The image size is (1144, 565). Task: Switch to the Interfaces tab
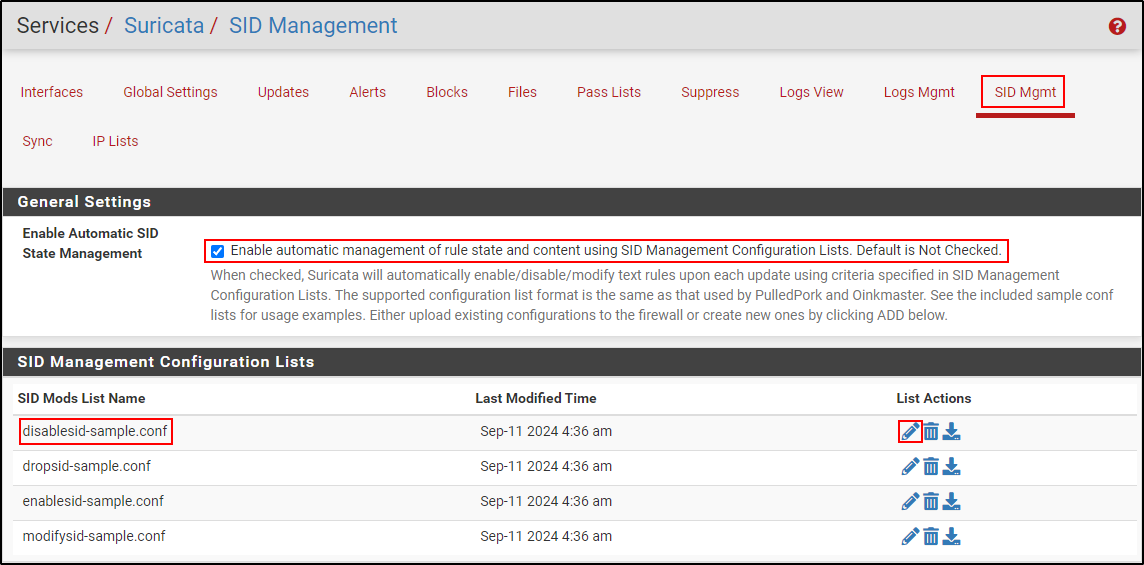point(52,93)
